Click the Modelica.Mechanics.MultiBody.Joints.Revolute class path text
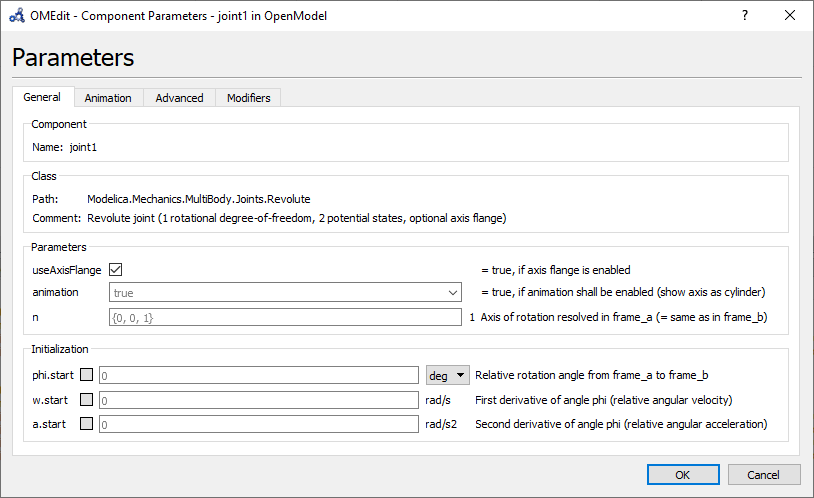This screenshot has height=498, width=814. click(198, 199)
